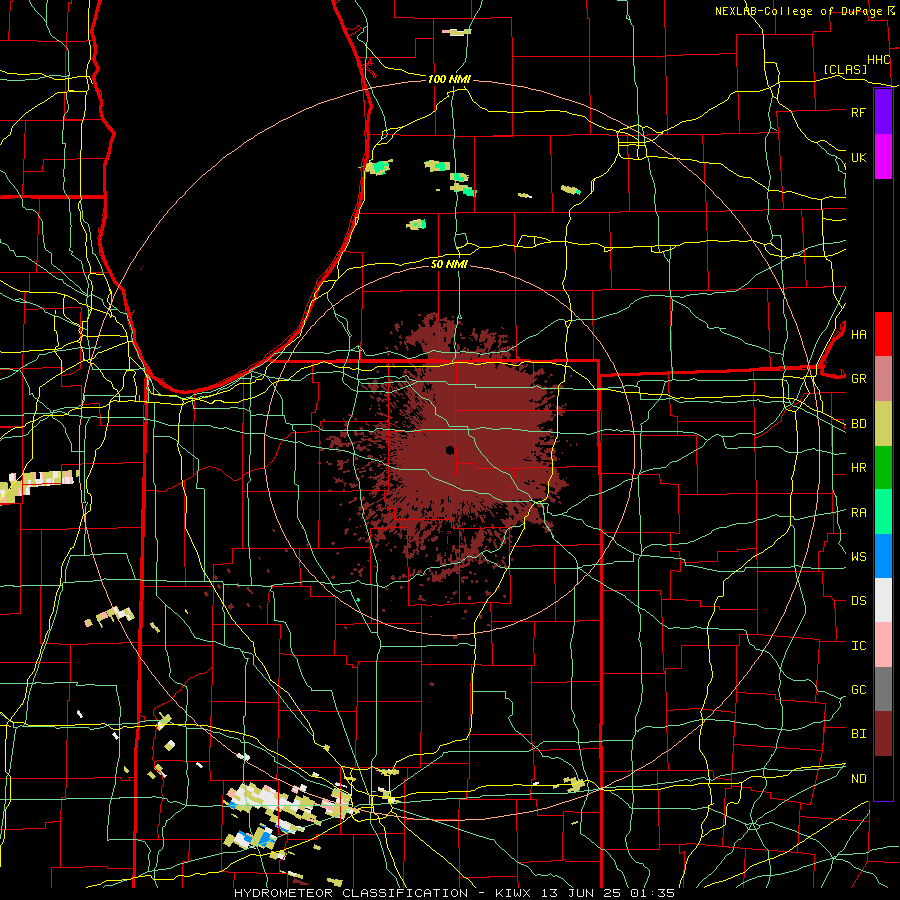Click the IC legend label
Screen dimensions: 900x900
858,646
